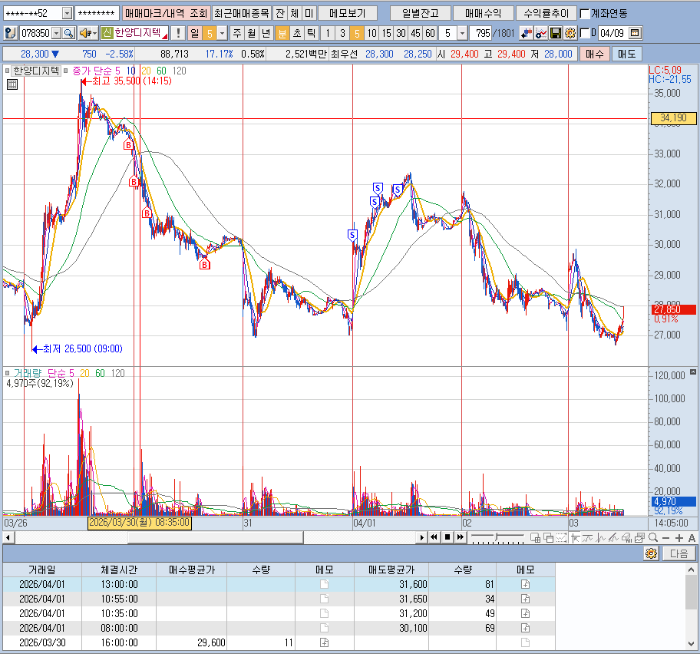Open the buy memo icon for 29,600 row
Image resolution: width=700 pixels, height=654 pixels.
324,642
